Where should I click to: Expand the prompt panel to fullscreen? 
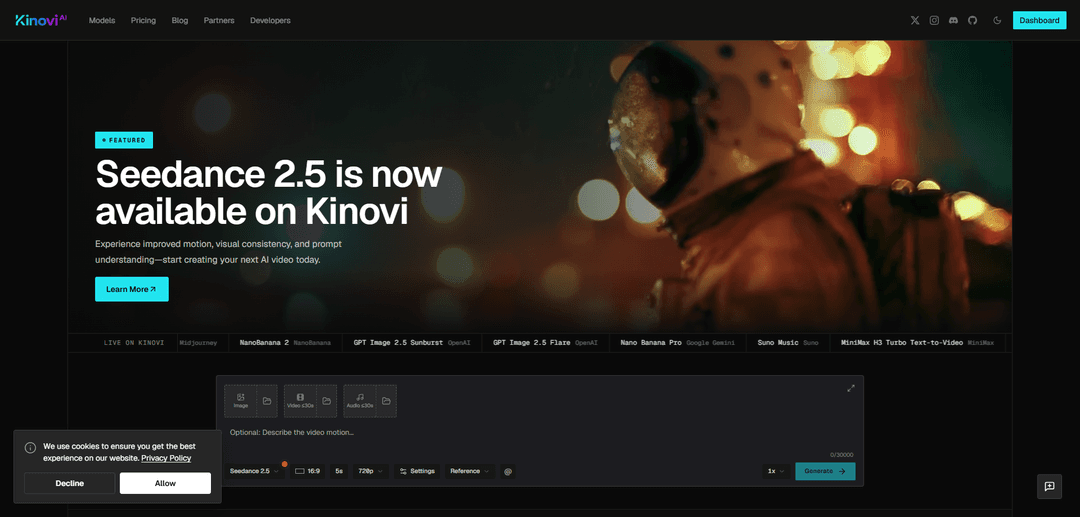[851, 388]
